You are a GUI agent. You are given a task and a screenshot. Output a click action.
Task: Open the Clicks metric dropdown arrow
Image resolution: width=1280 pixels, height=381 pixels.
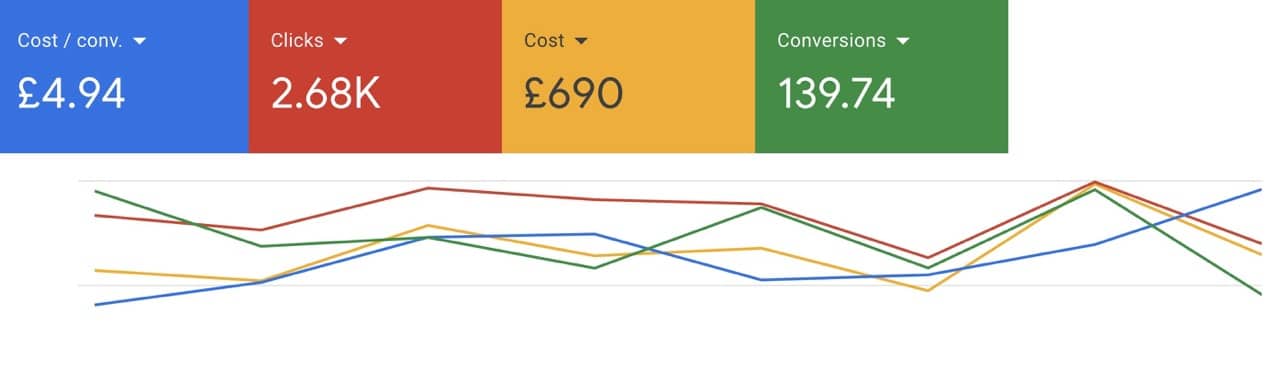(x=340, y=41)
